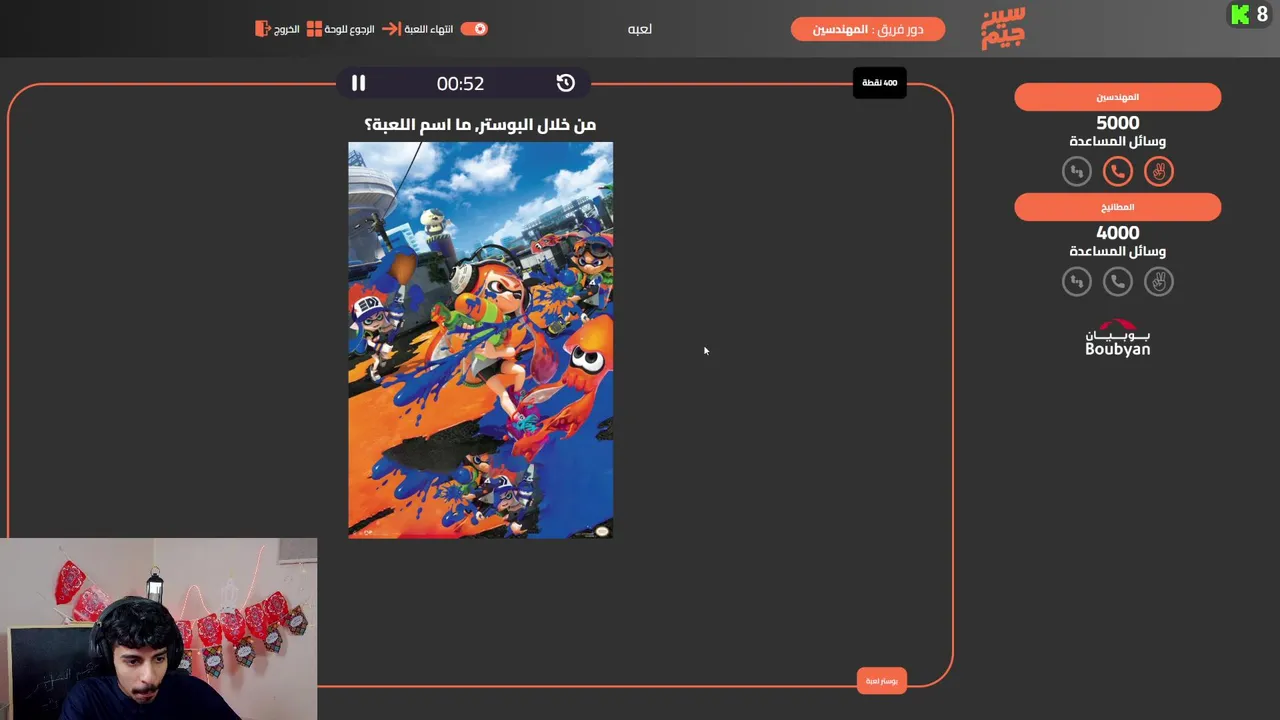1280x720 pixels.
Task: Click the المهندسين team score 5000
Action: point(1118,123)
